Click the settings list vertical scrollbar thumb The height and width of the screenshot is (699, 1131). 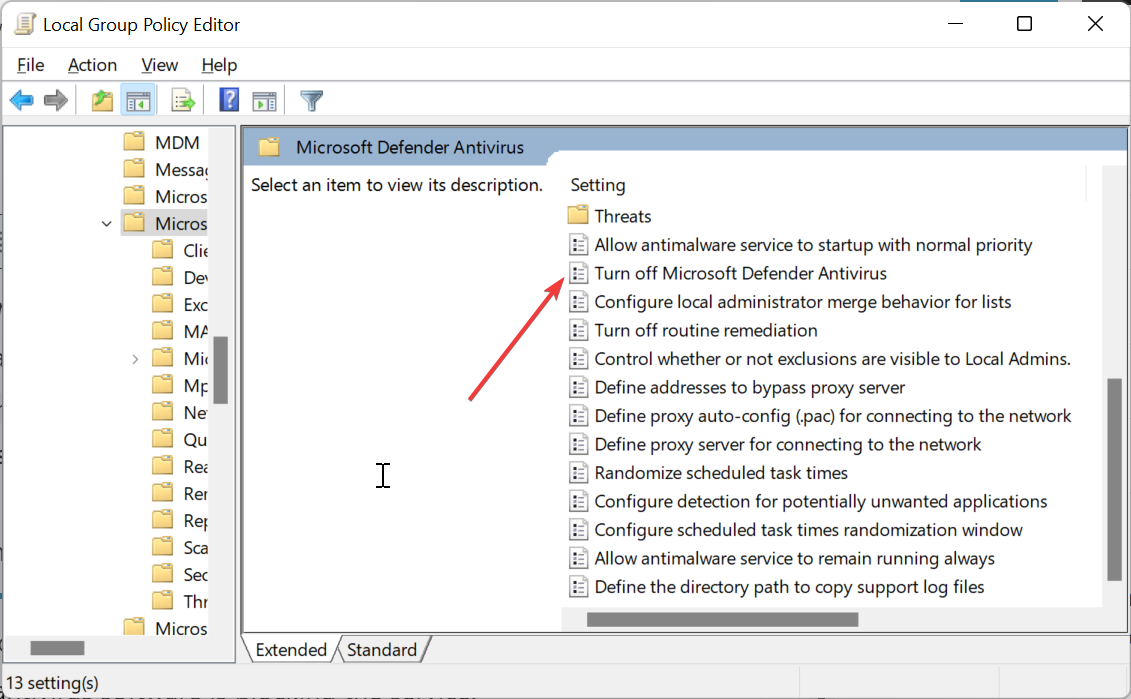click(x=1114, y=478)
